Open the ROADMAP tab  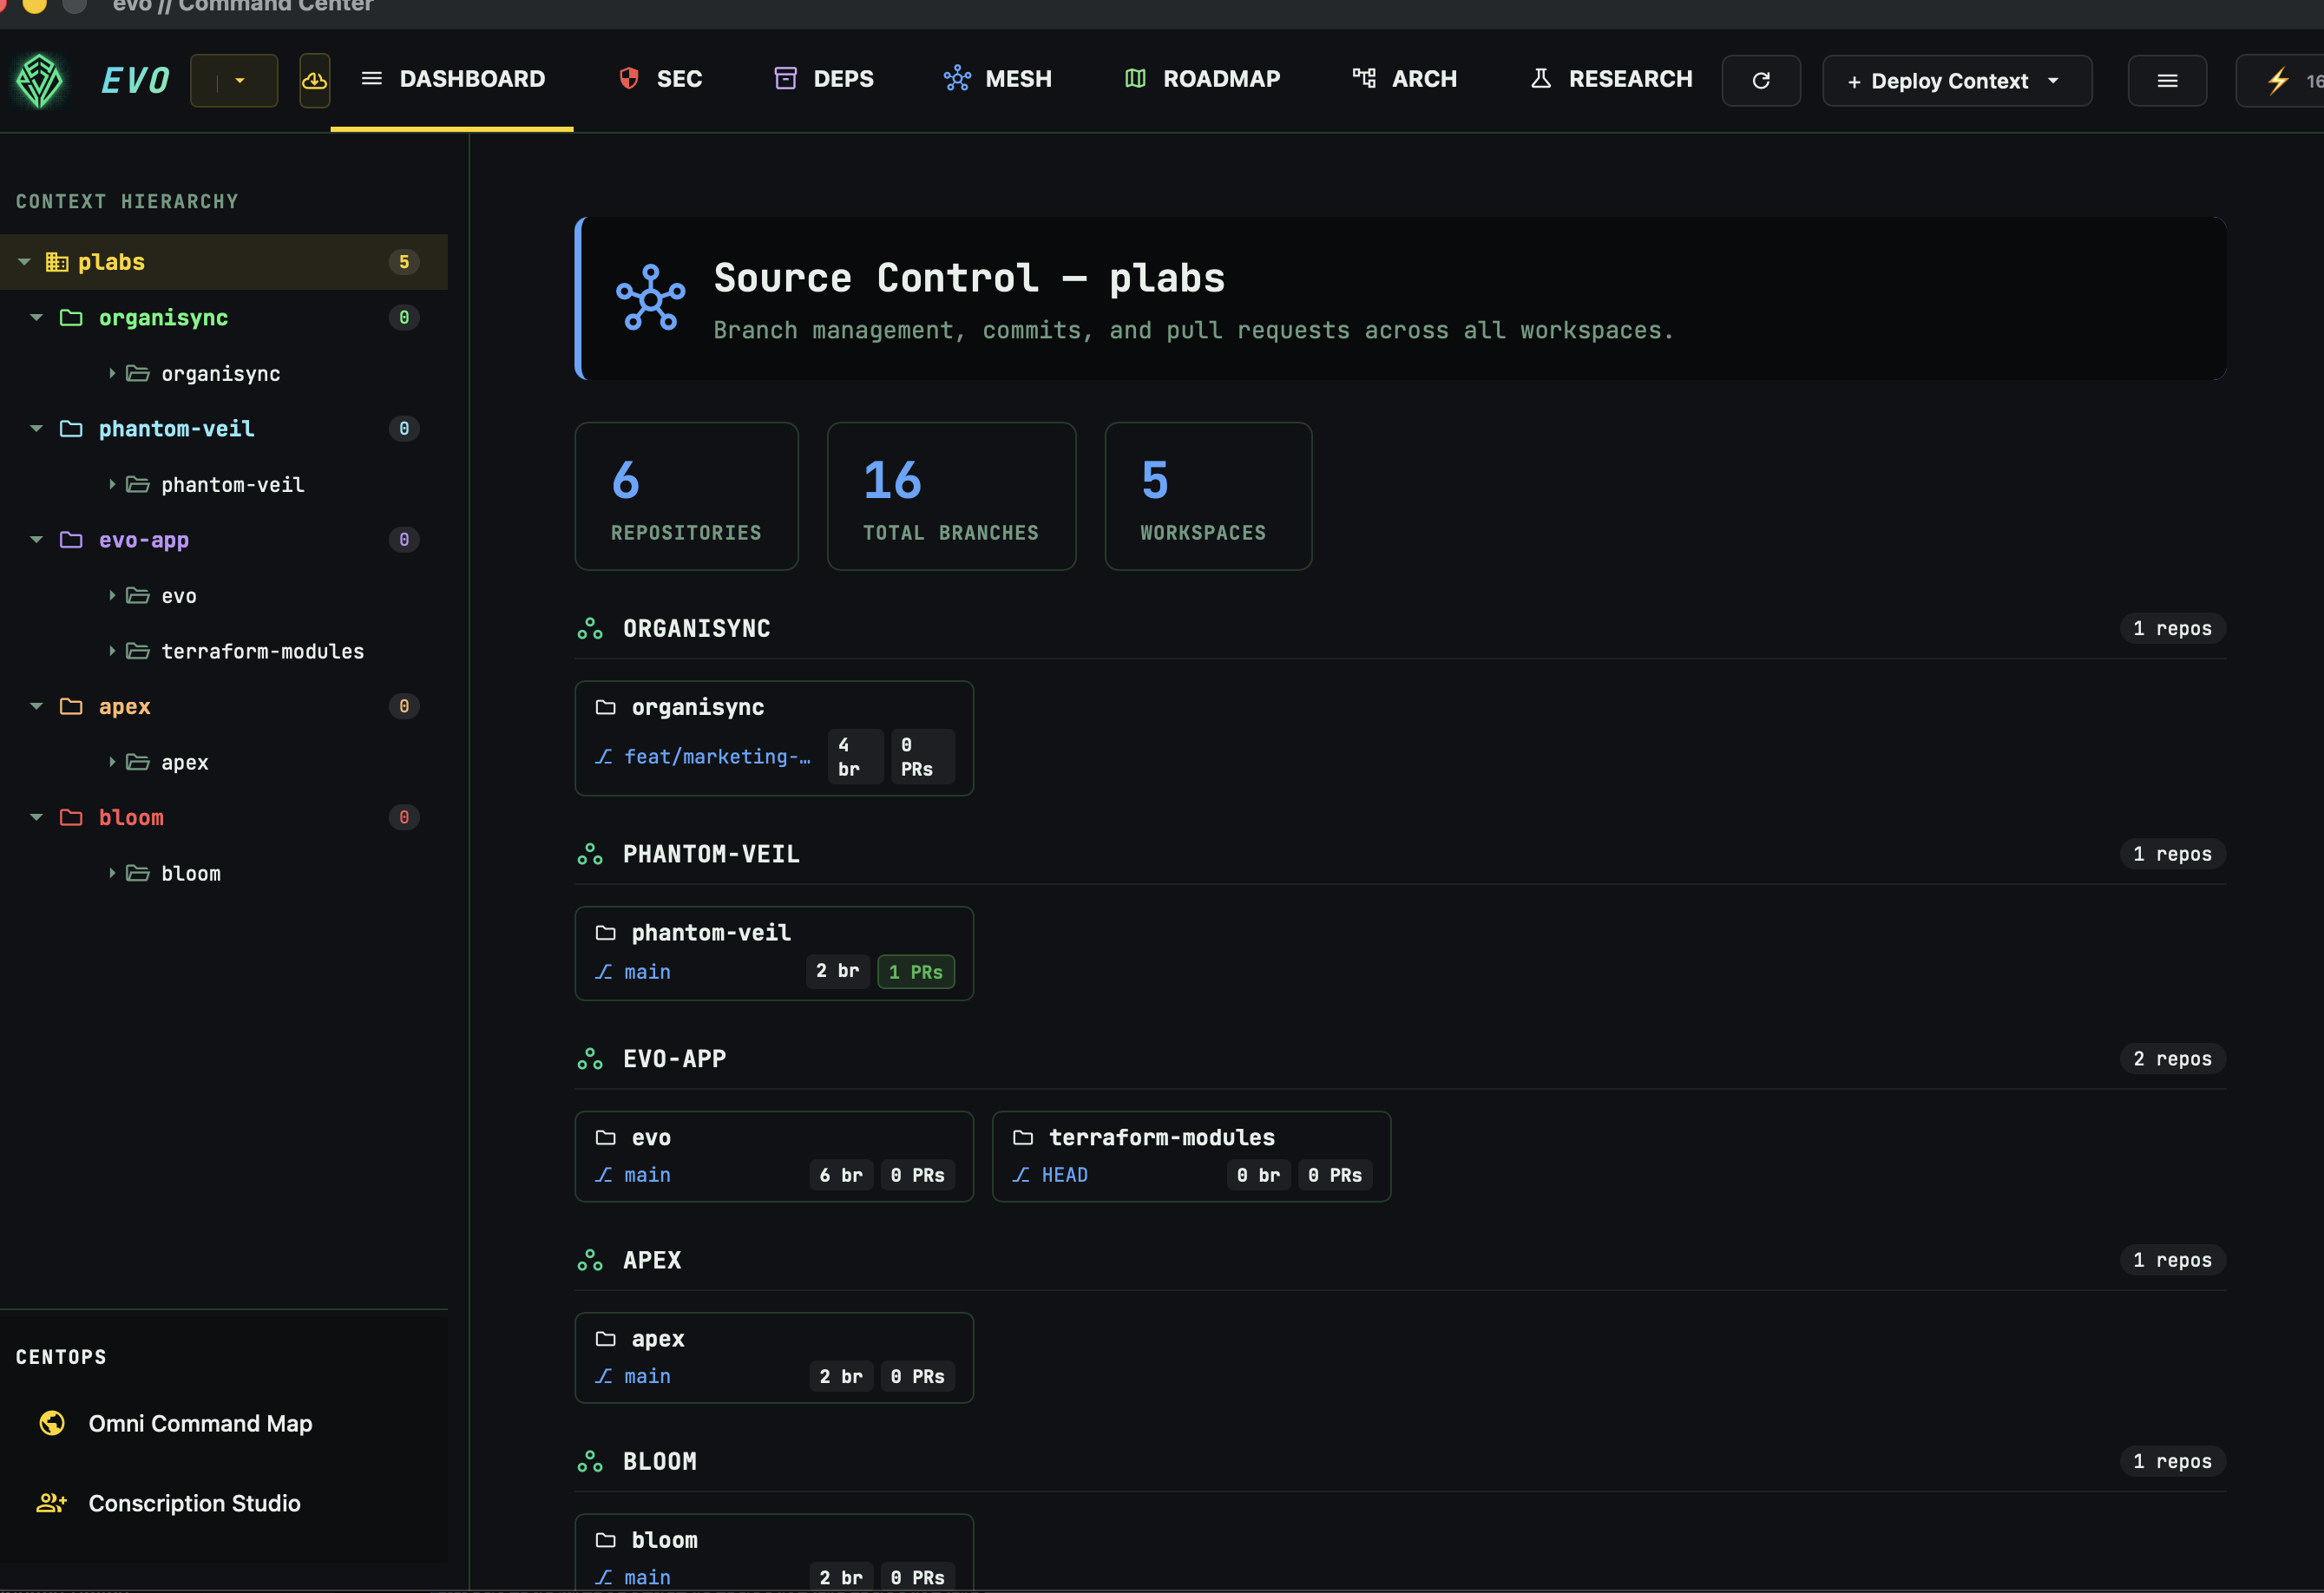[1202, 79]
